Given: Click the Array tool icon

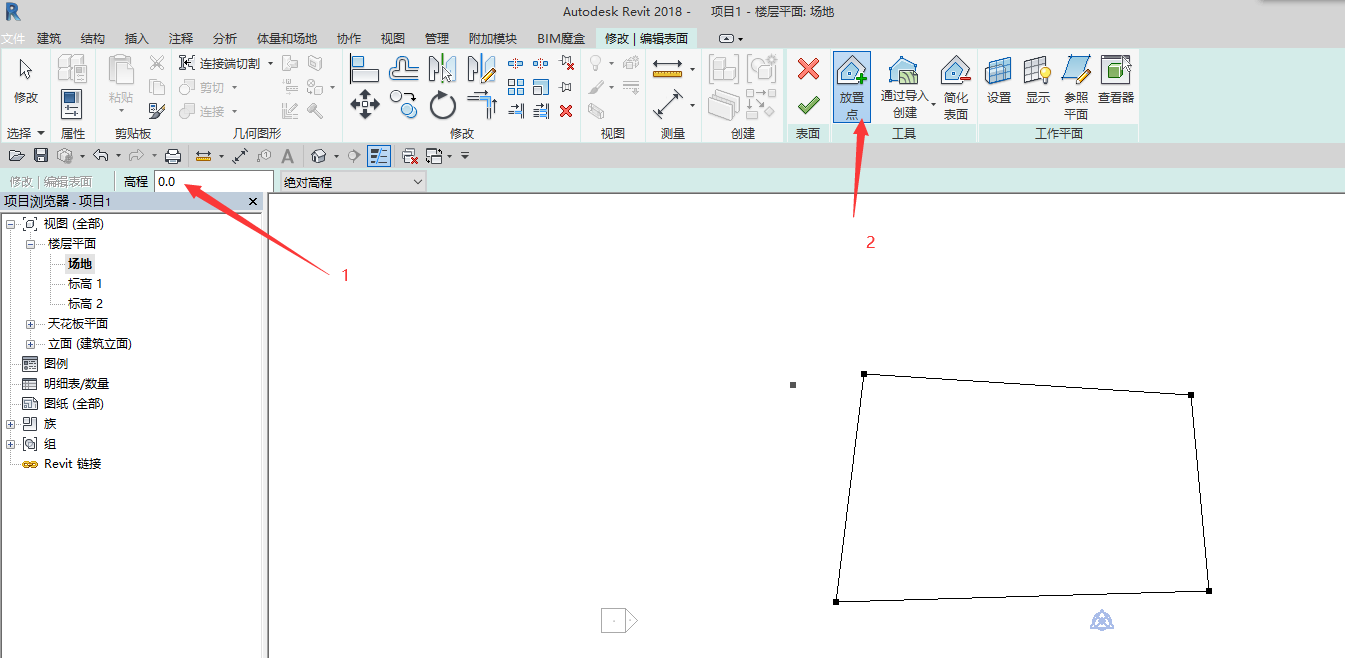Looking at the screenshot, I should 516,87.
